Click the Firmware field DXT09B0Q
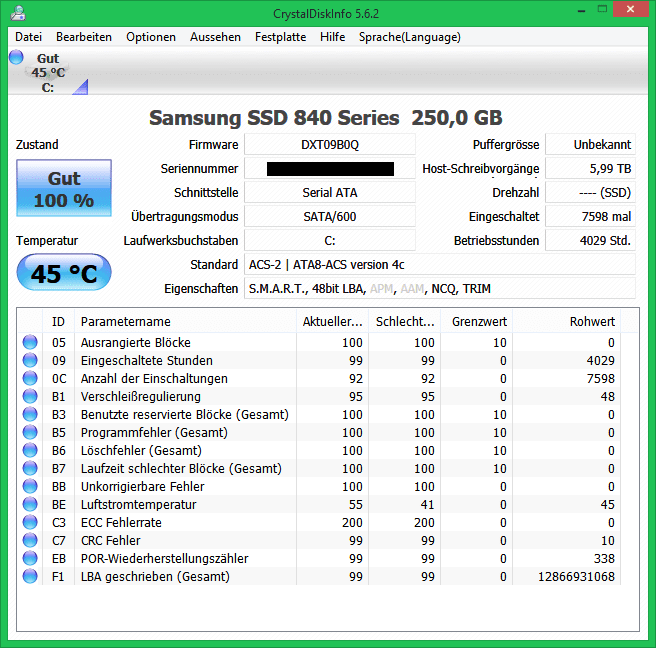The image size is (656, 648). click(330, 144)
